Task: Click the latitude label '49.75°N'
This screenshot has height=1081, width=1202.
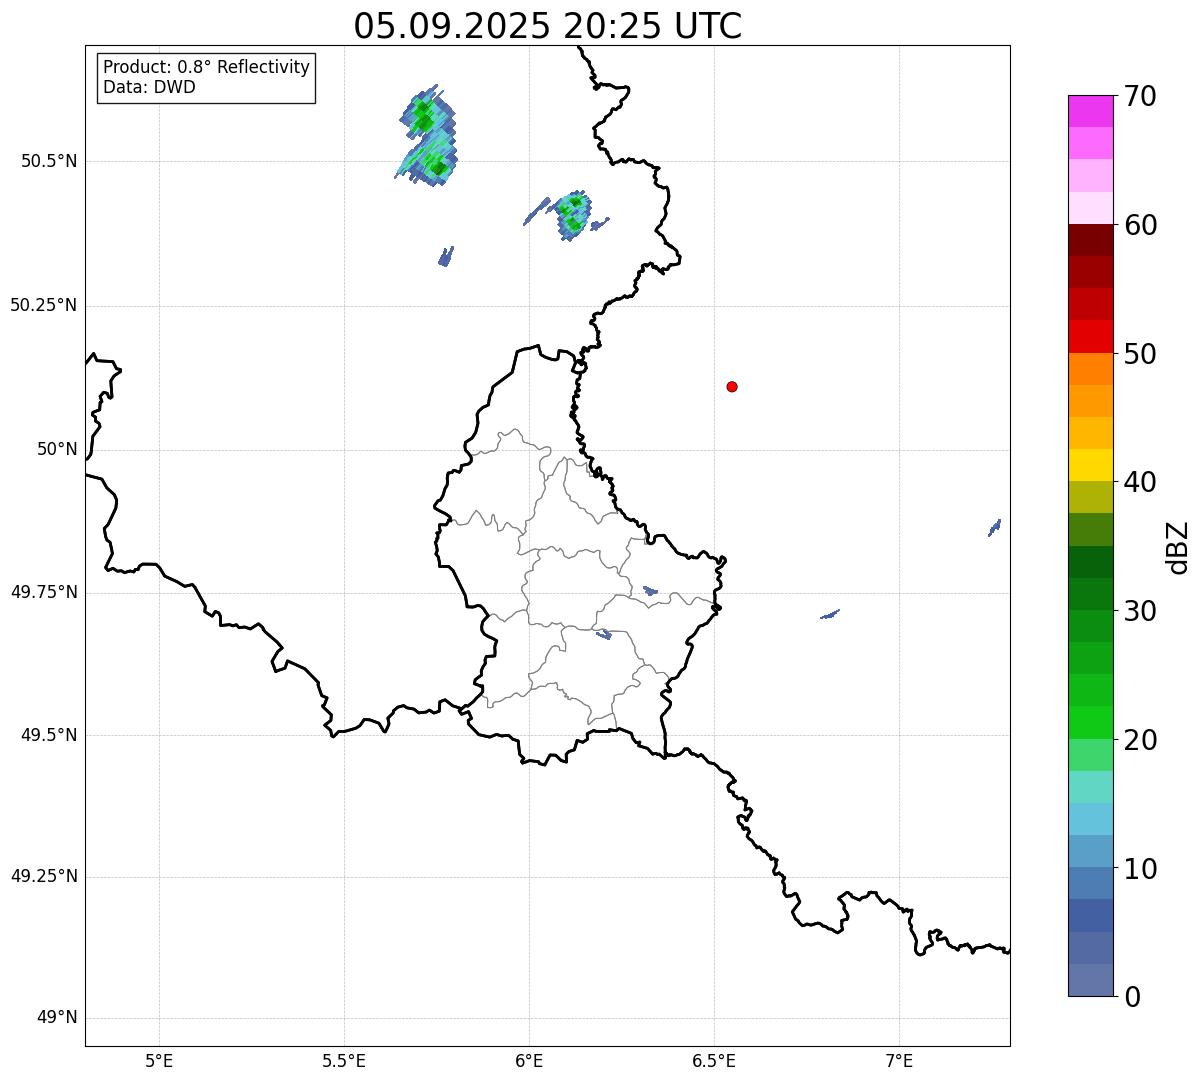Action: pos(43,592)
